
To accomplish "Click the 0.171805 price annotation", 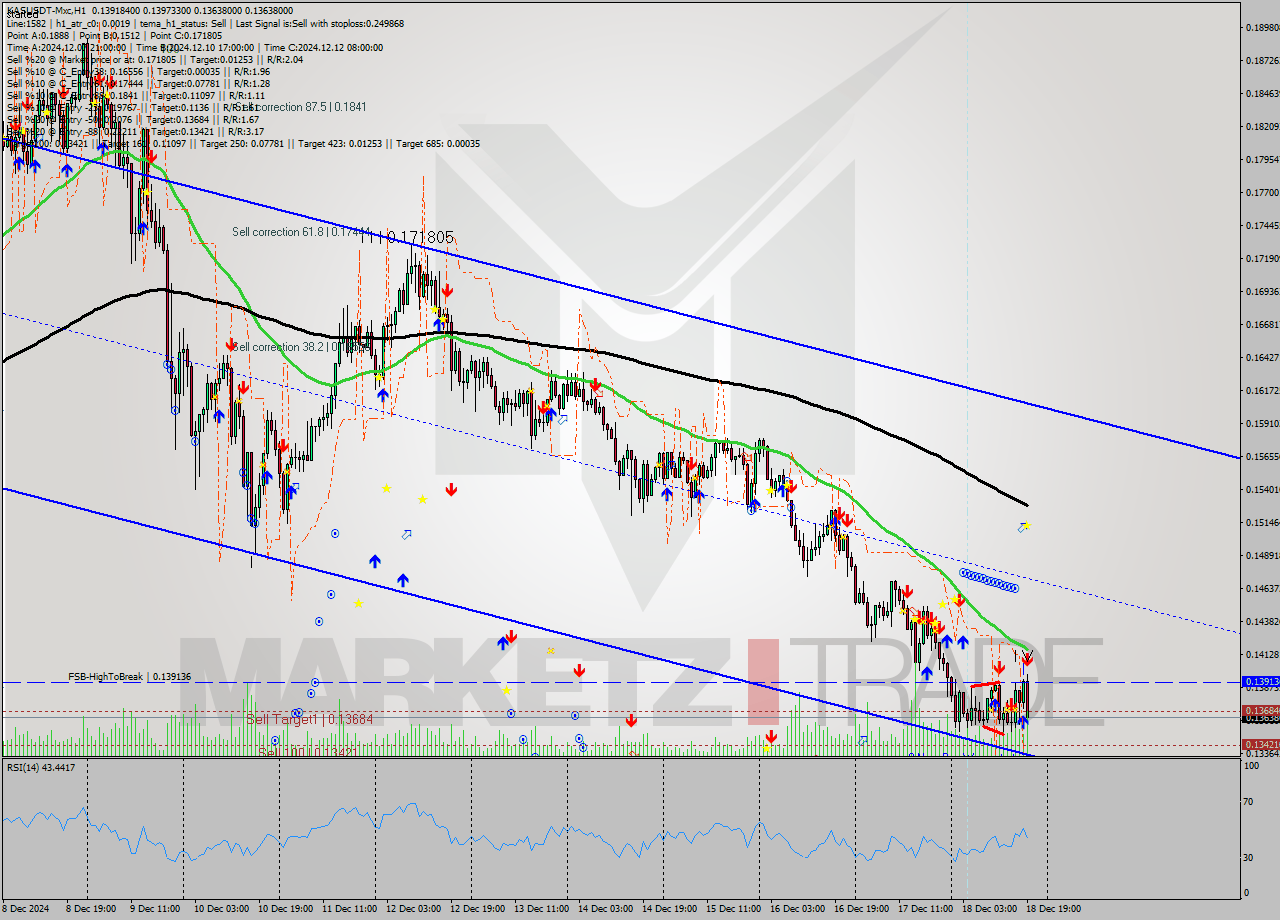I will pos(420,237).
